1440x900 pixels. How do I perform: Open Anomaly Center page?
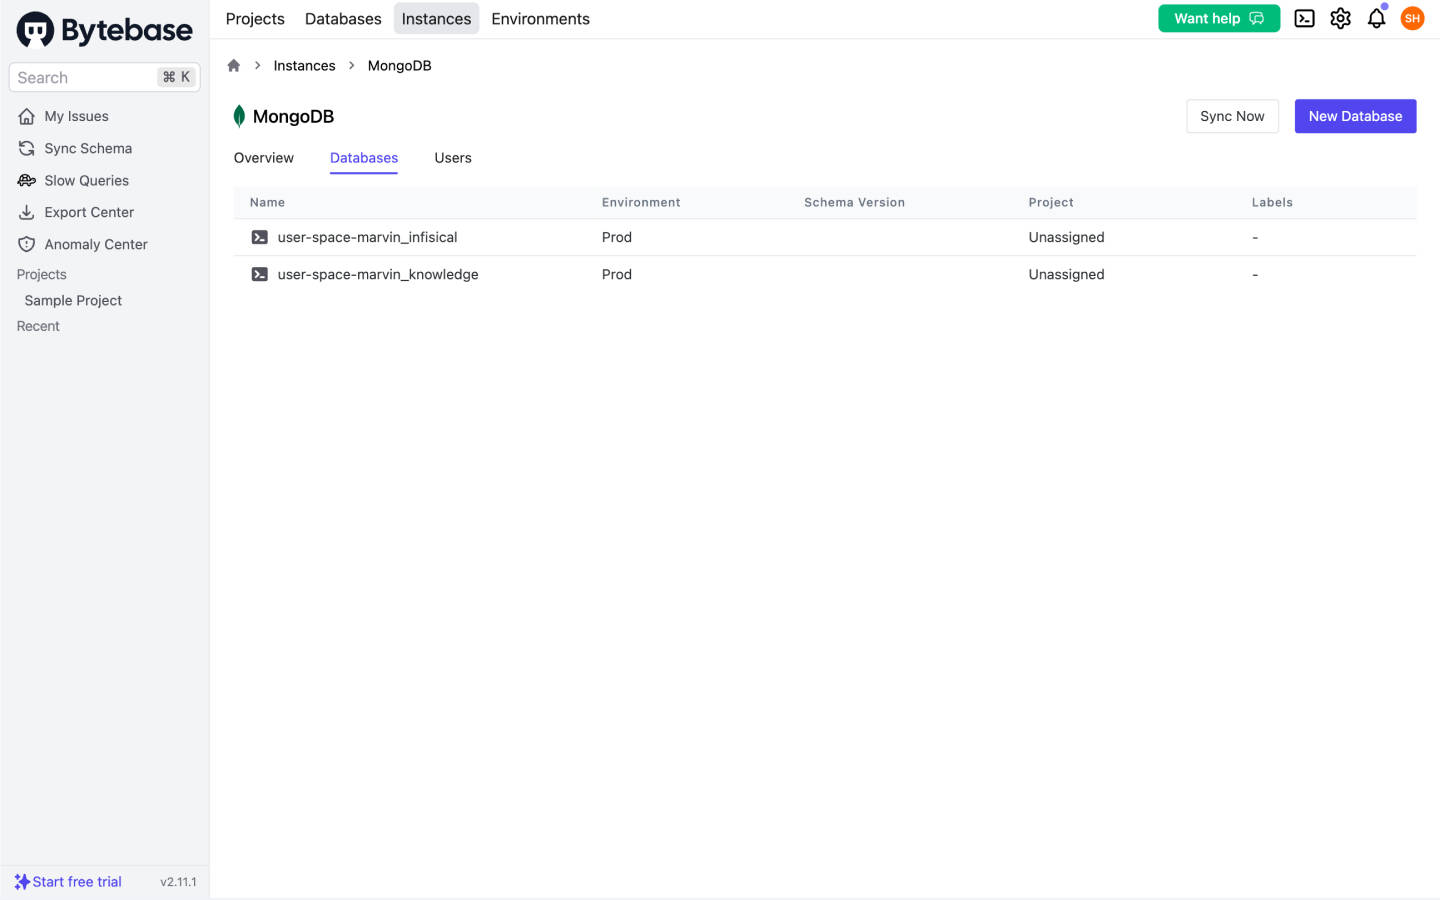click(95, 245)
